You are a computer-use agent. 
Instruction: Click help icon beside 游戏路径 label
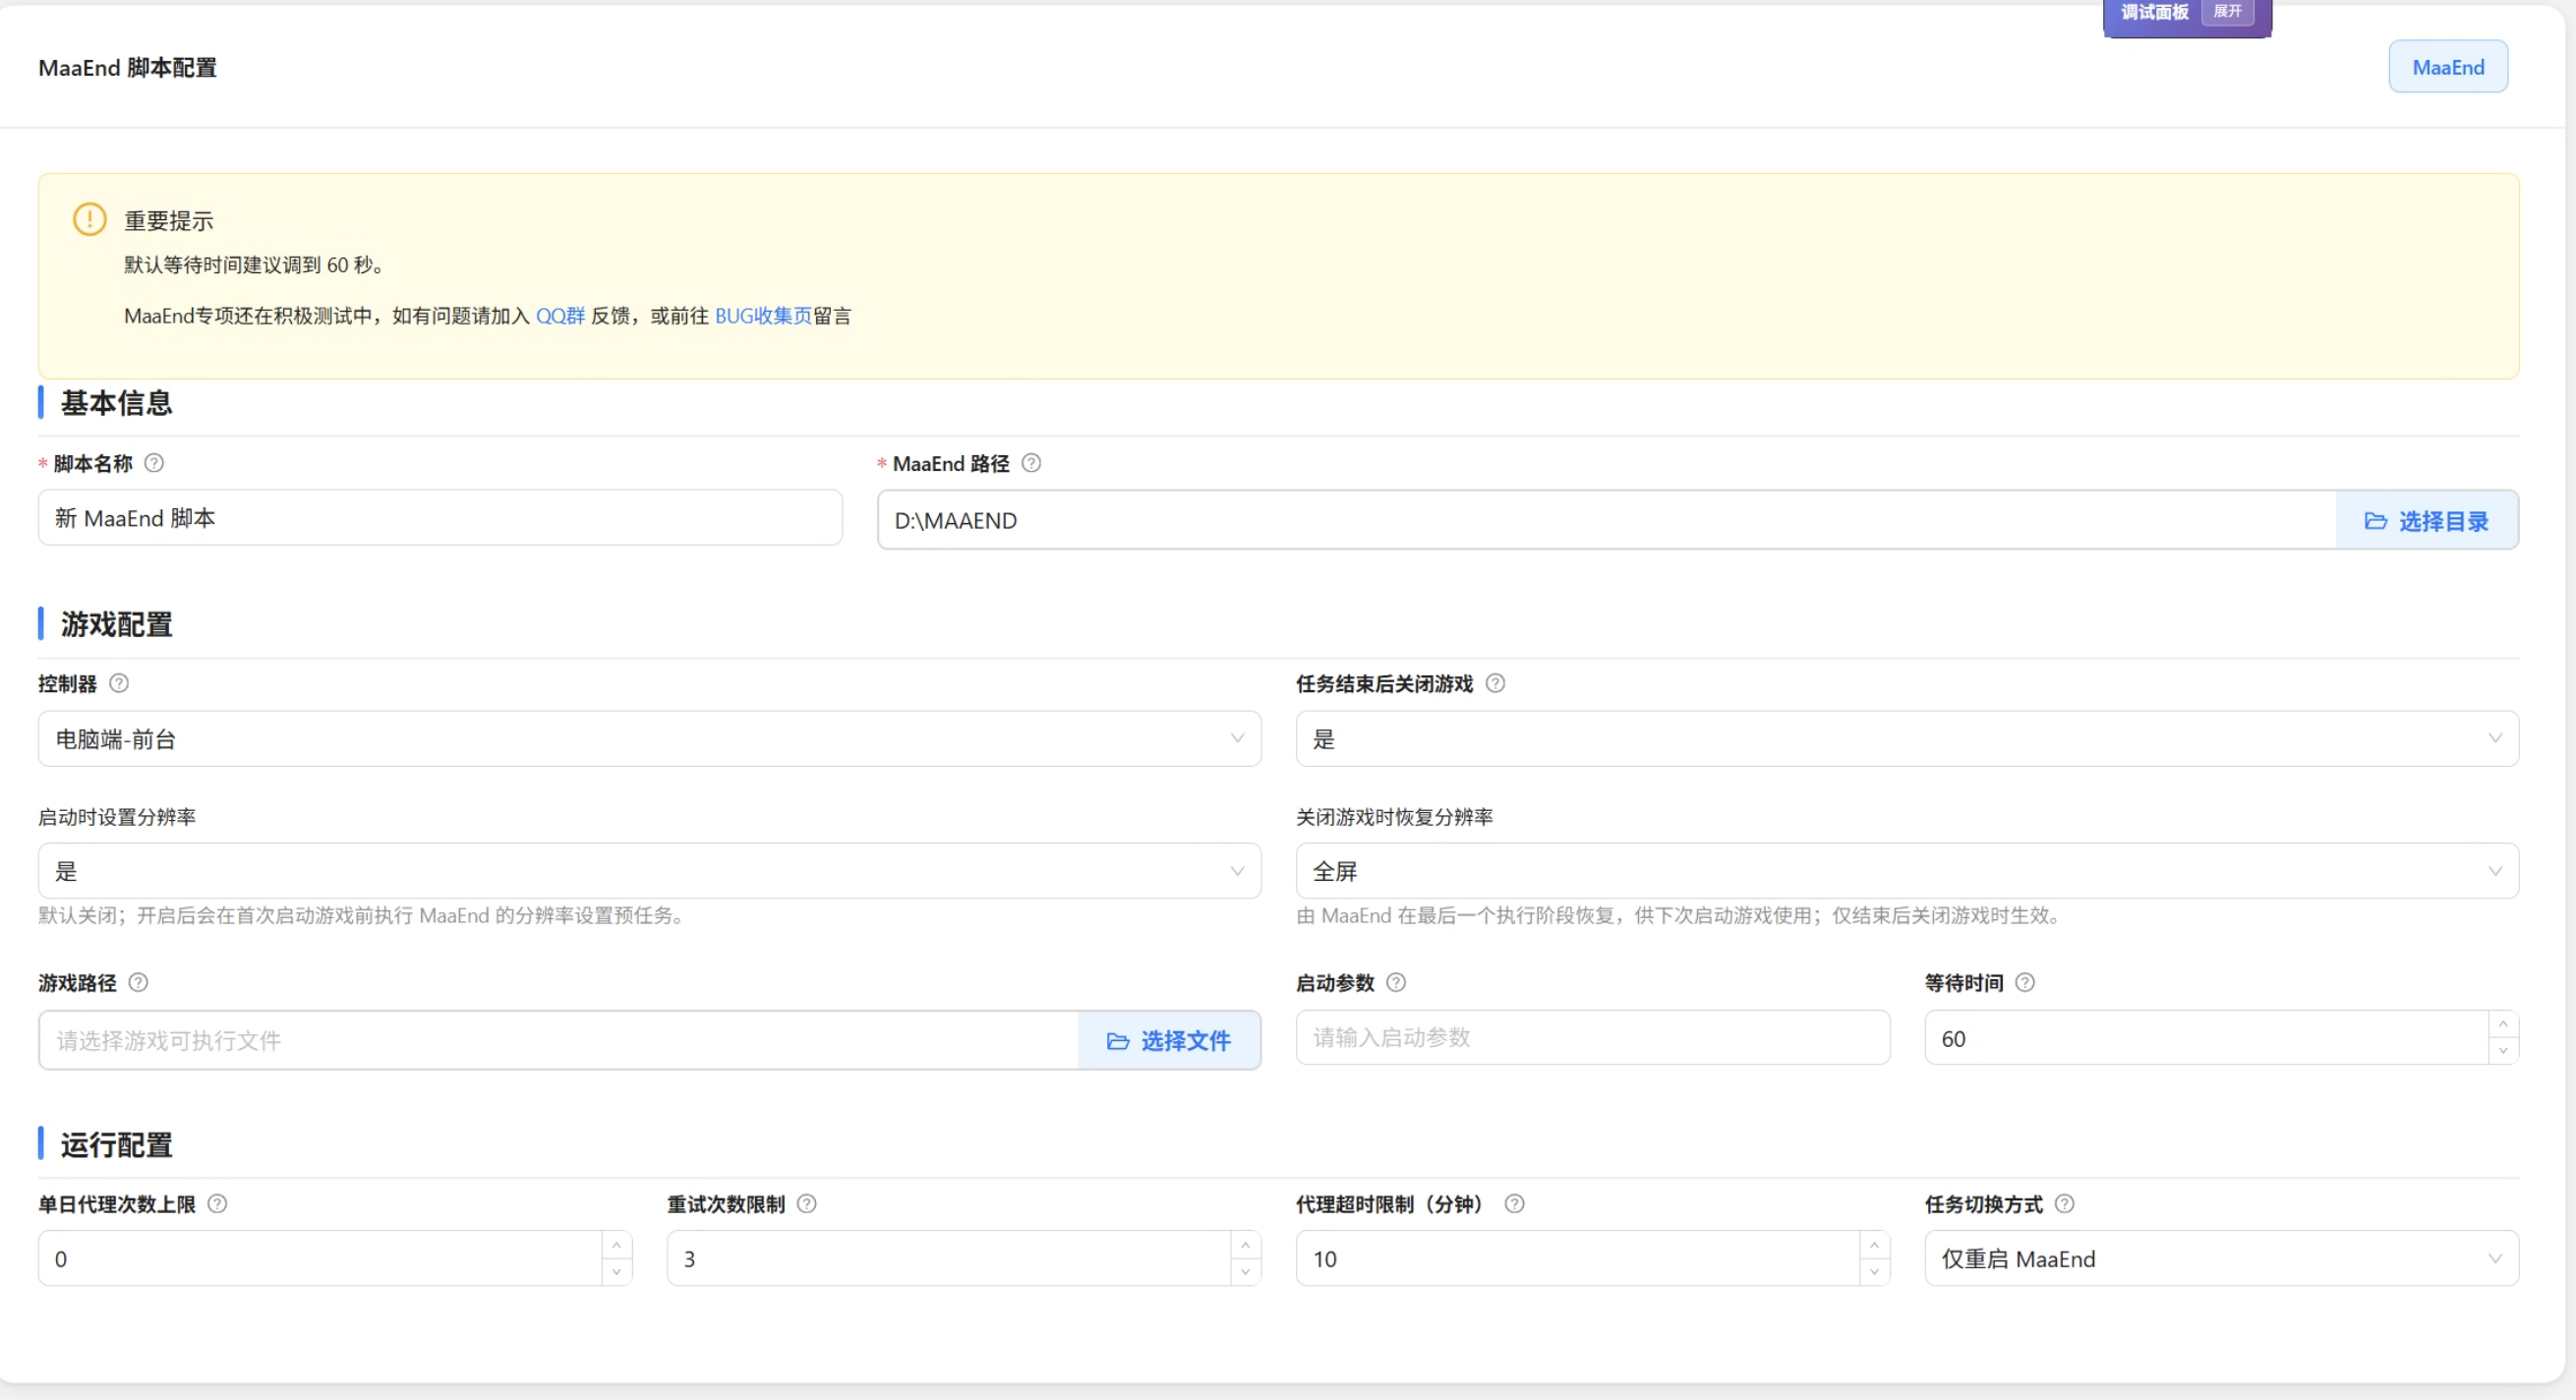coord(139,982)
